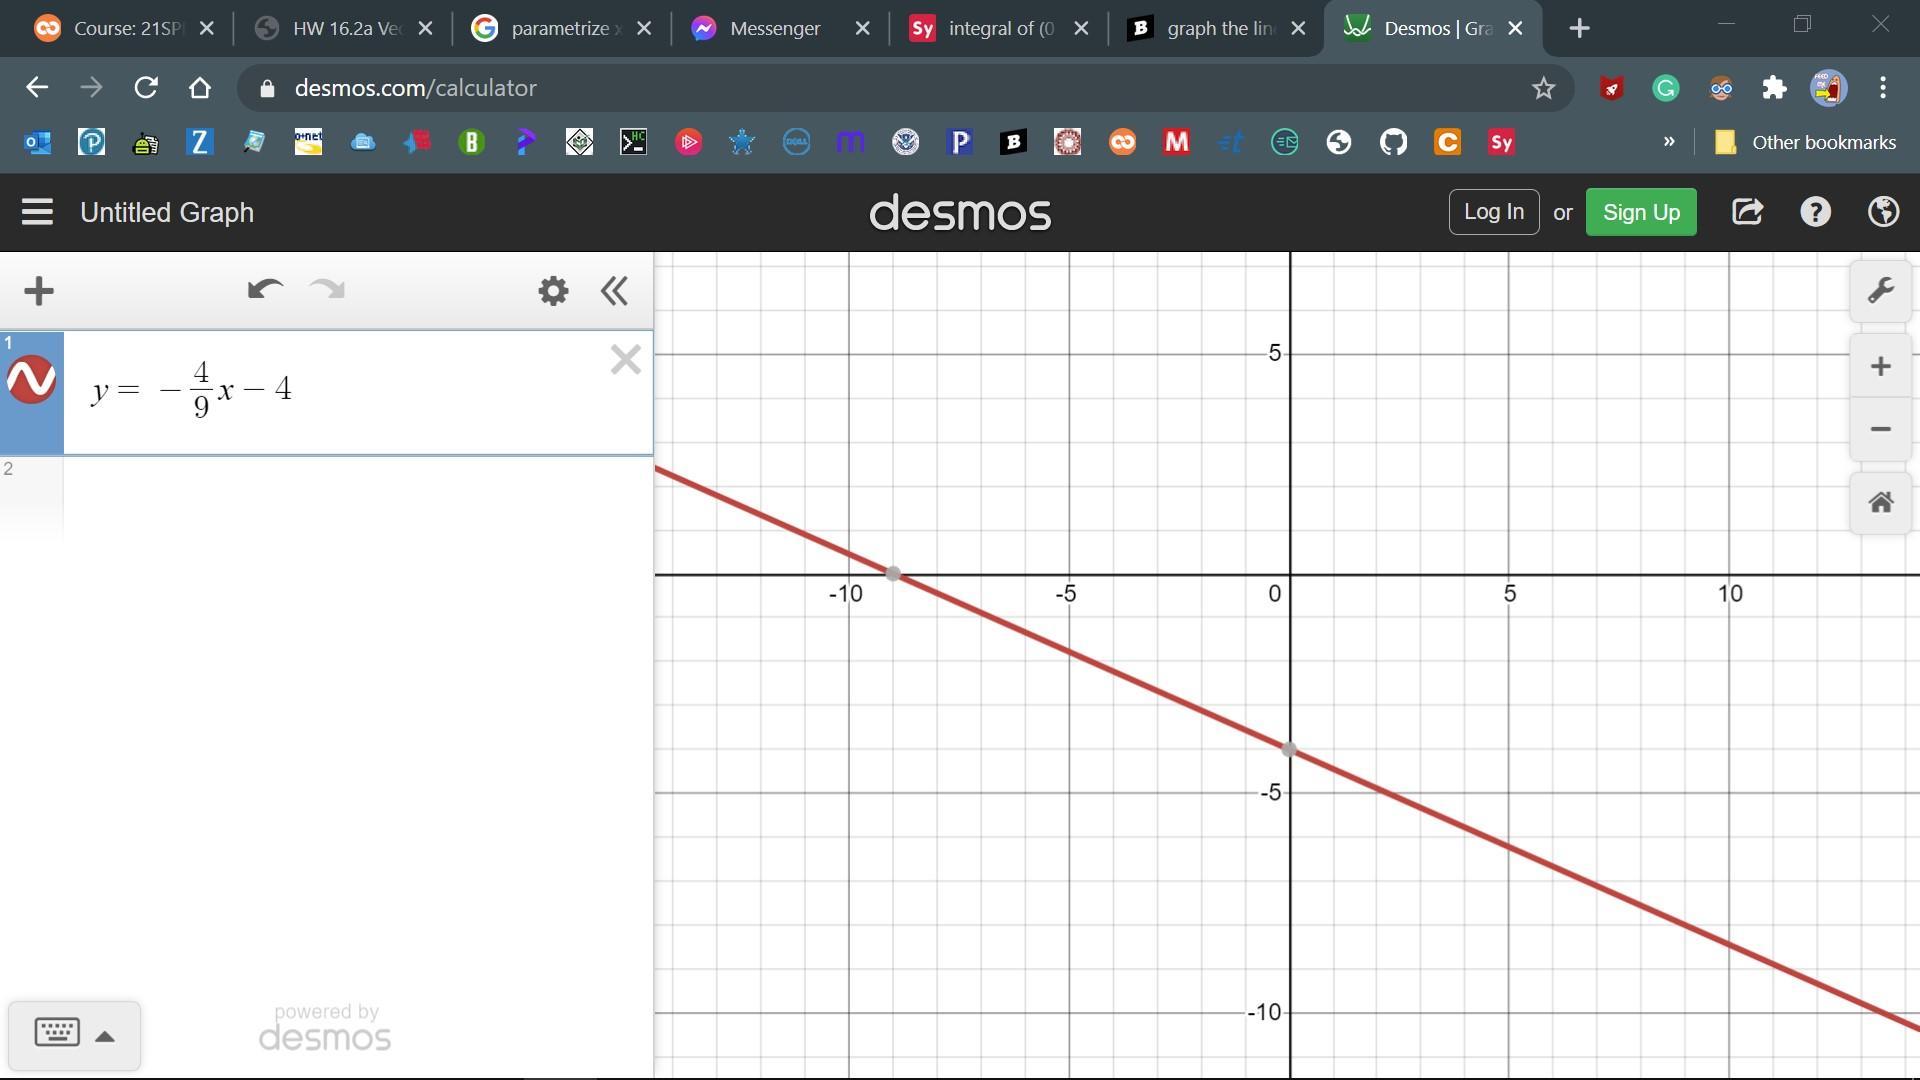The height and width of the screenshot is (1080, 1920).
Task: Hide the expression list panel
Action: click(x=614, y=291)
